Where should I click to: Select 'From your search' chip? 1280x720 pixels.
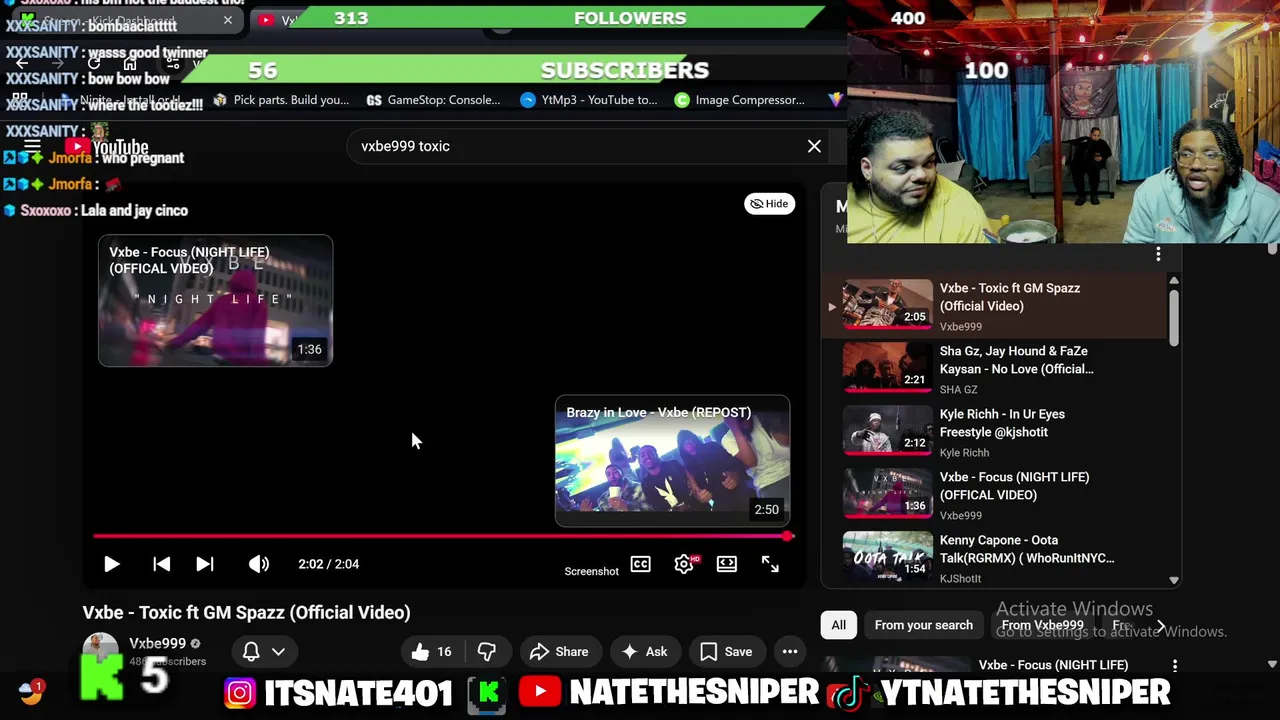click(923, 625)
